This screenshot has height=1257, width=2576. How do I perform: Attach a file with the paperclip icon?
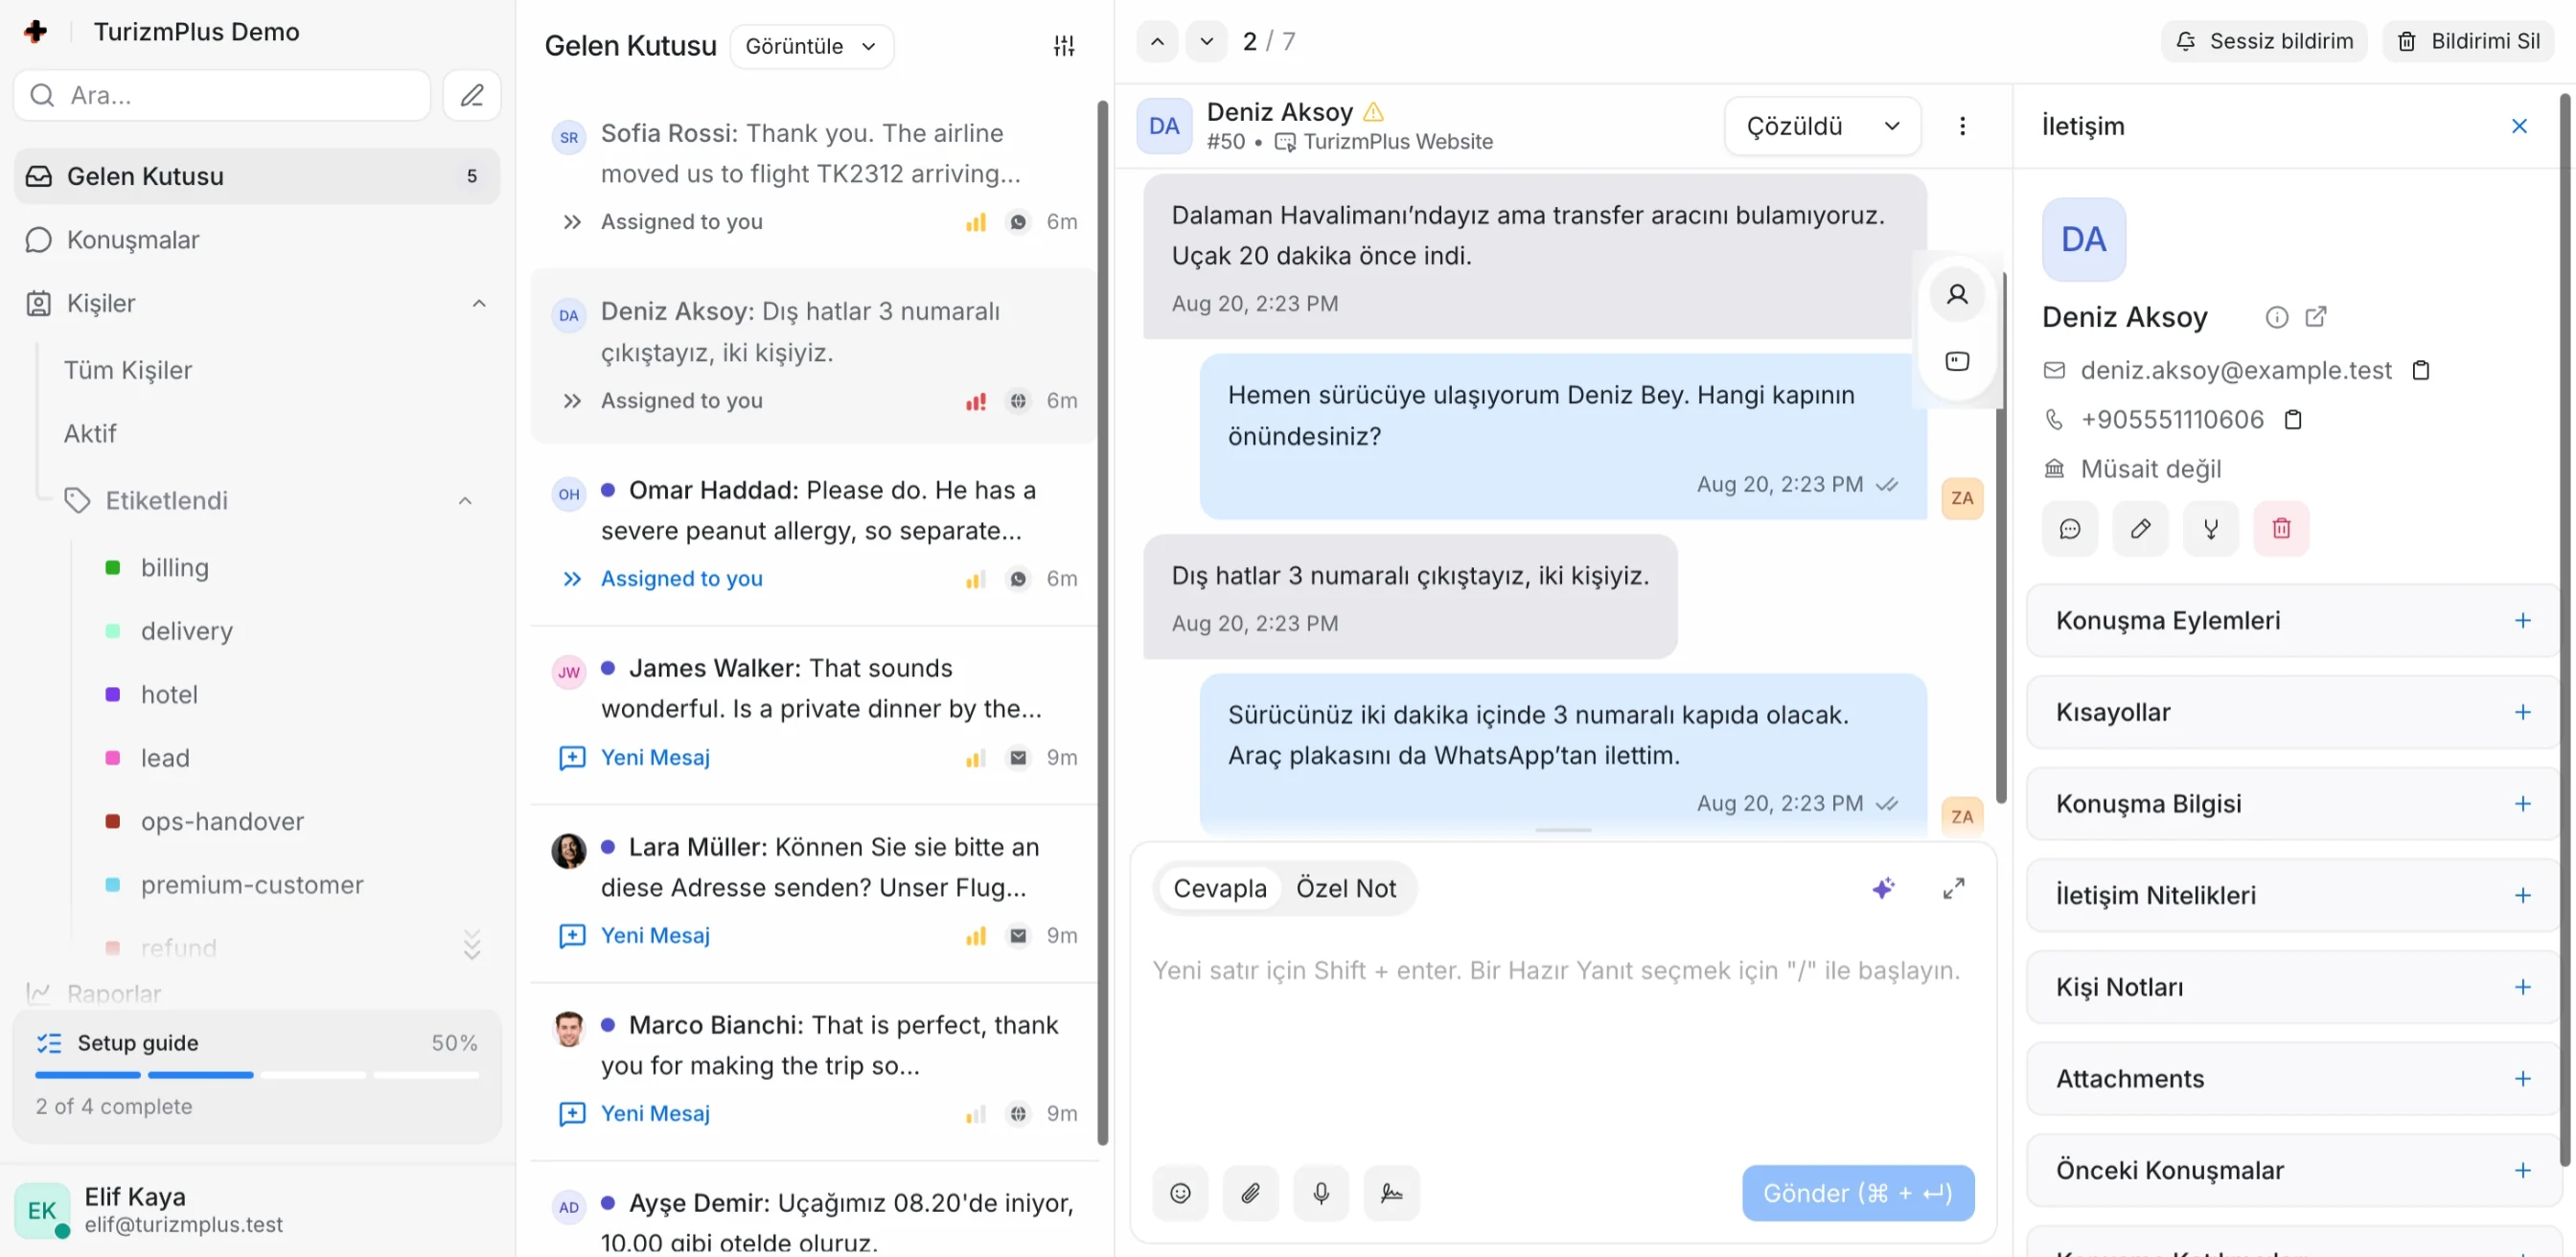[1251, 1193]
